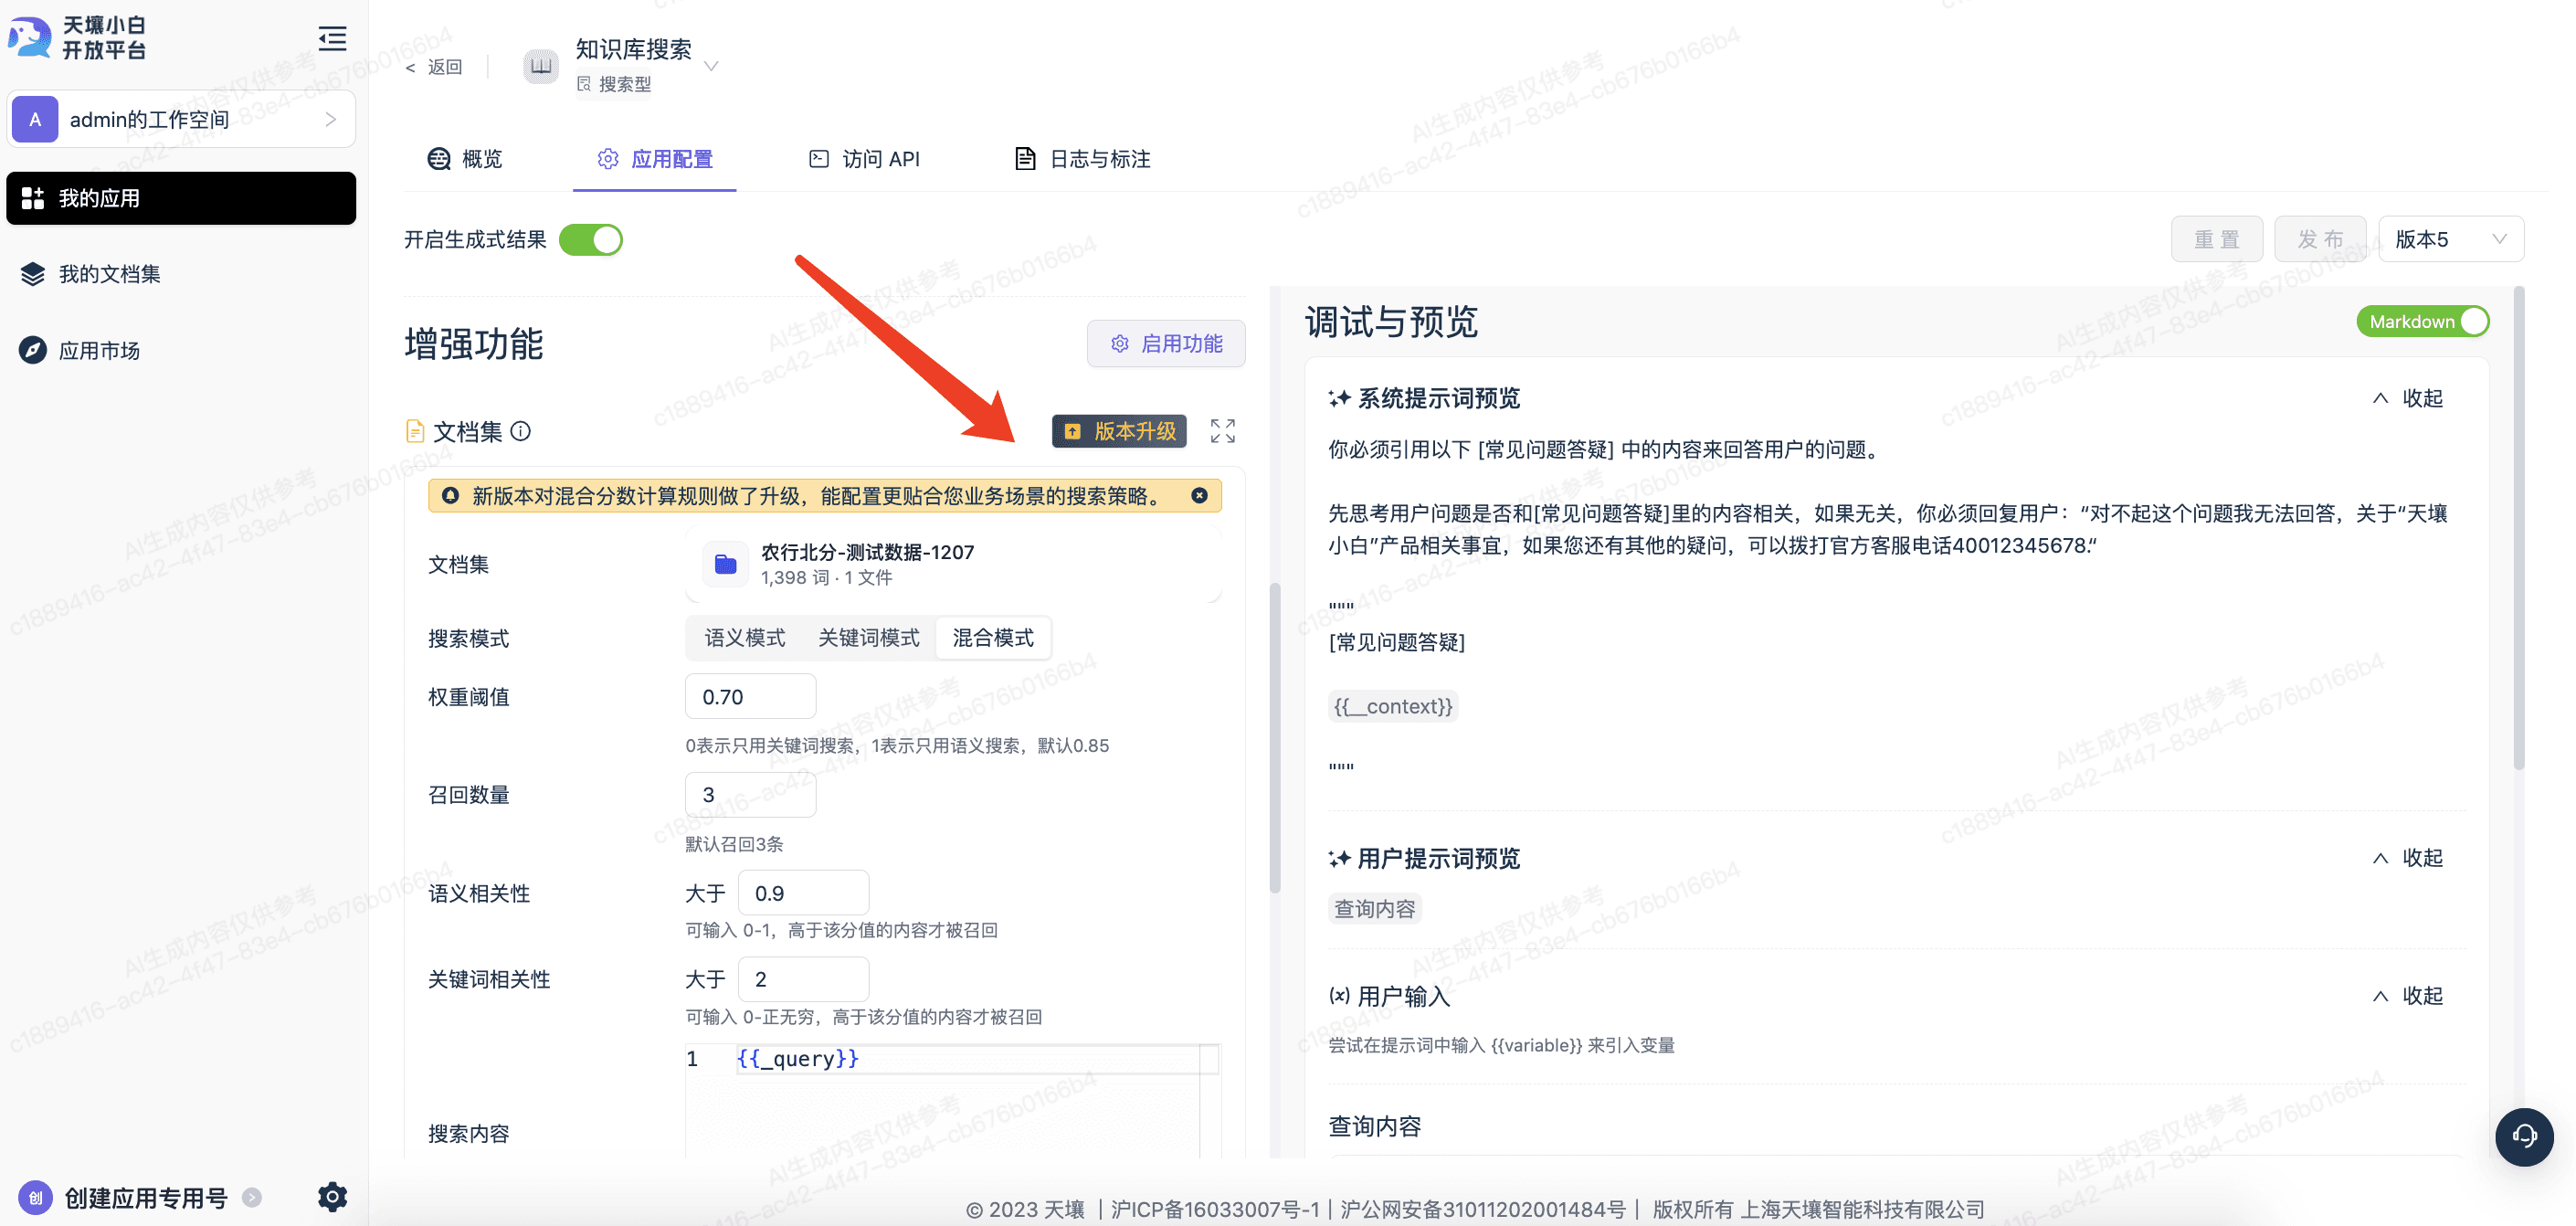Click the info icon next to 文档集
The width and height of the screenshot is (2576, 1226).
[x=521, y=431]
